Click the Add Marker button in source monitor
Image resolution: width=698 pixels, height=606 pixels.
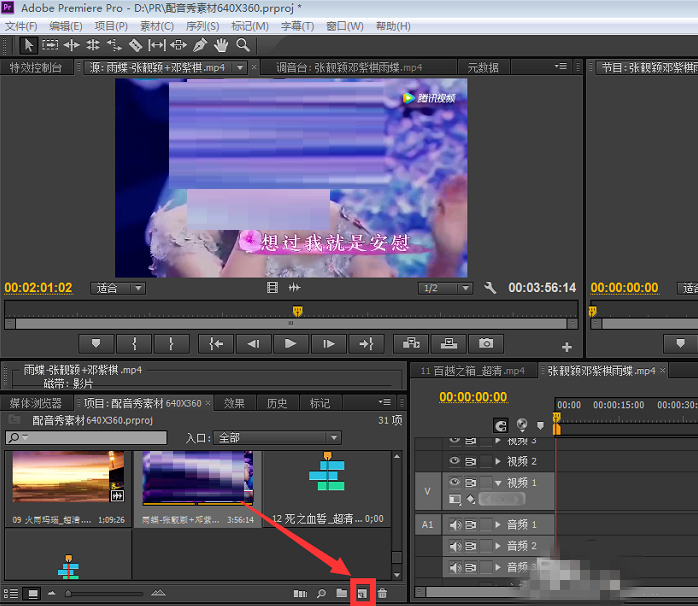[96, 344]
